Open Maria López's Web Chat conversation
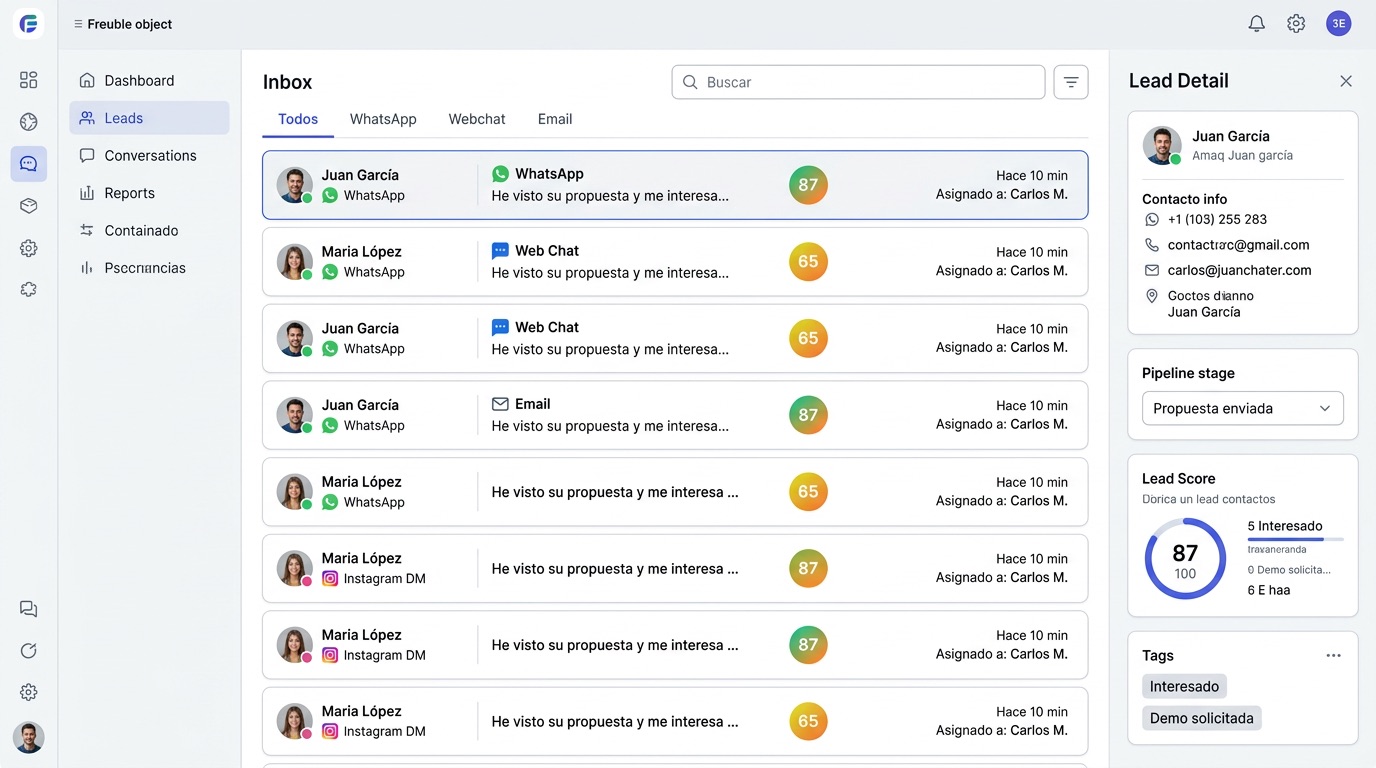 click(675, 262)
